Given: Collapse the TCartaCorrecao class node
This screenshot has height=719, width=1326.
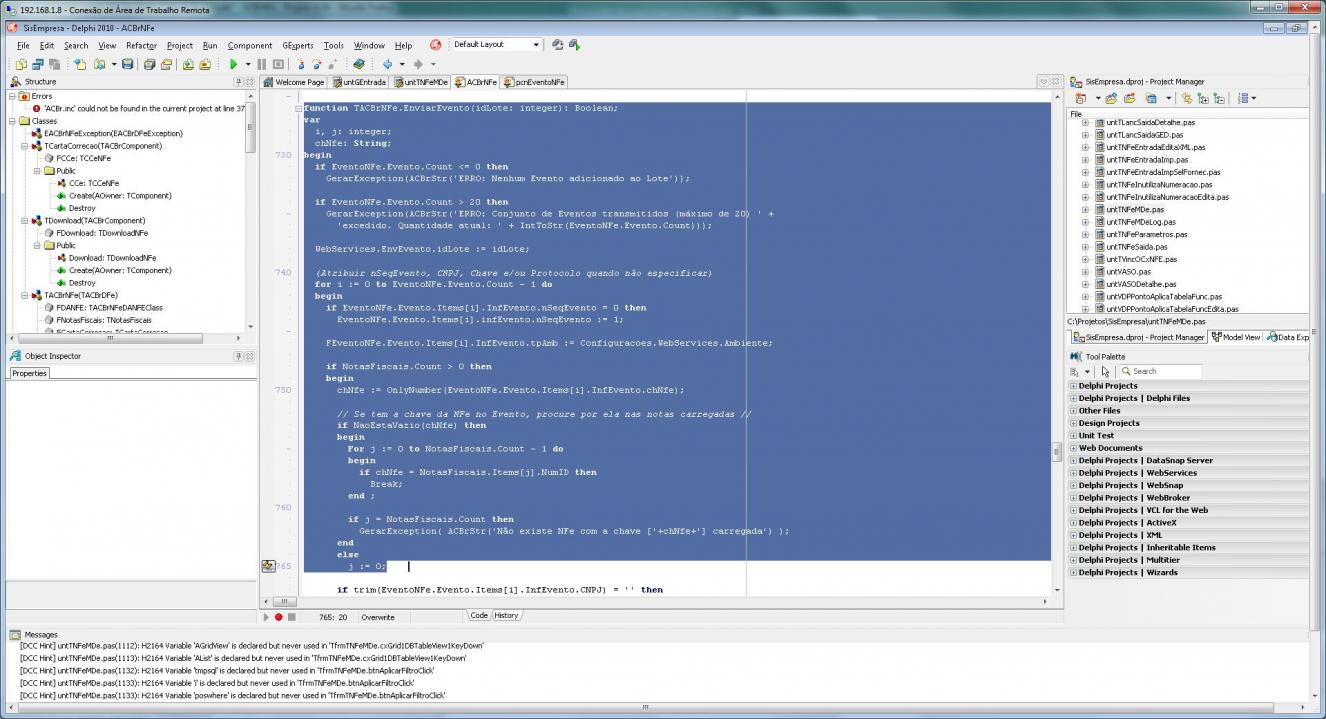Looking at the screenshot, I should (x=24, y=146).
